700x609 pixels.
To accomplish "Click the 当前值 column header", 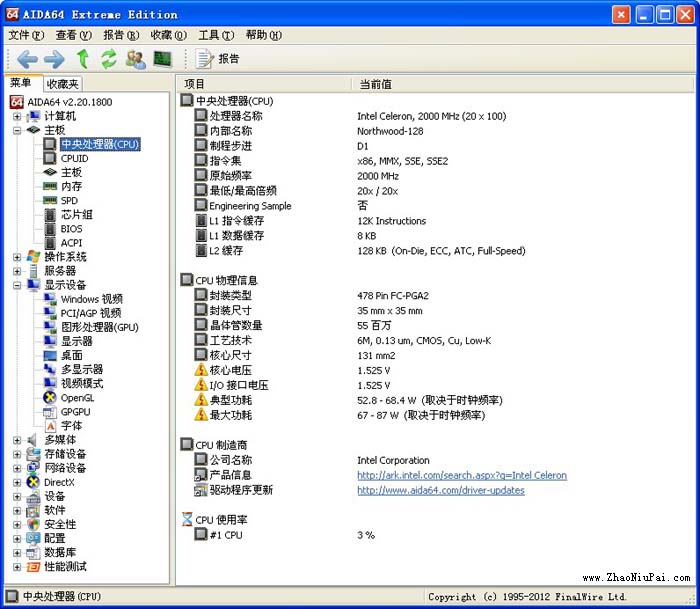I will pos(522,84).
